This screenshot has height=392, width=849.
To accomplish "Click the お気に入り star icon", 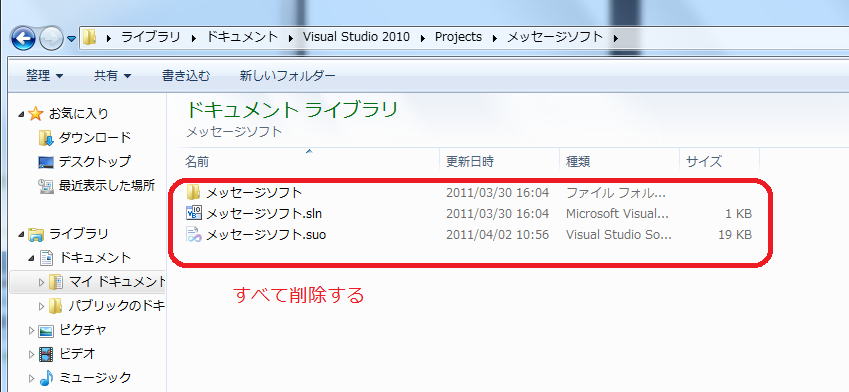I will pos(35,114).
